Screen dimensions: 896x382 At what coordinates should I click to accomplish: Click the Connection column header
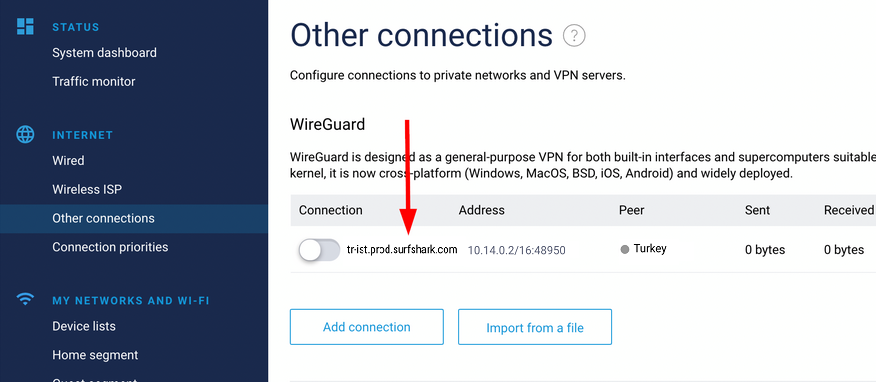coord(331,210)
